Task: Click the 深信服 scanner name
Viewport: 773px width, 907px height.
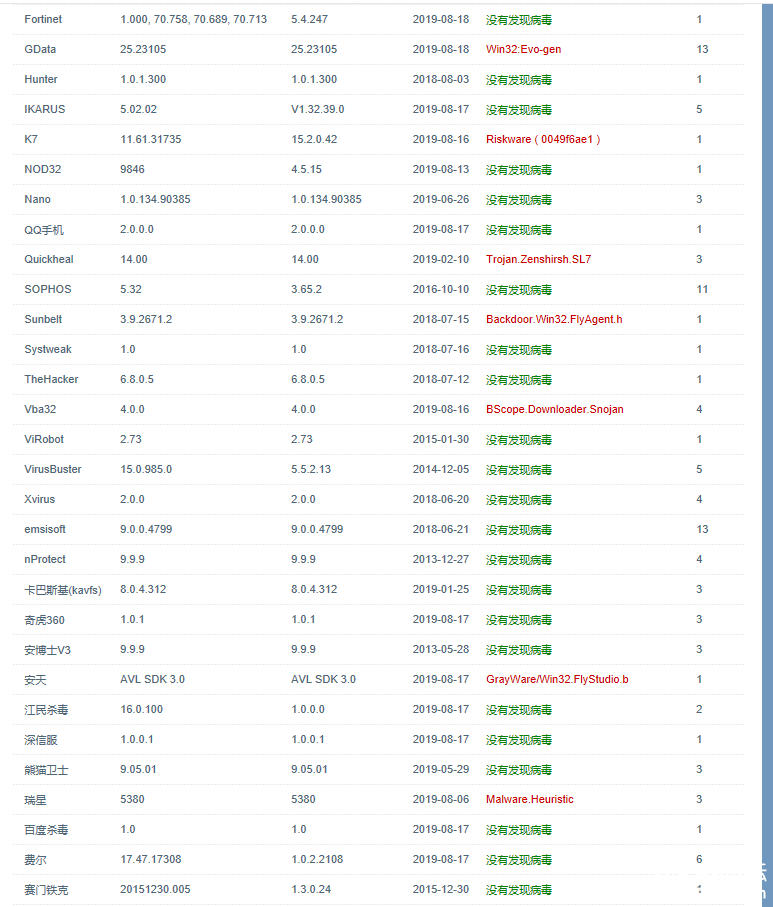Action: tap(41, 740)
